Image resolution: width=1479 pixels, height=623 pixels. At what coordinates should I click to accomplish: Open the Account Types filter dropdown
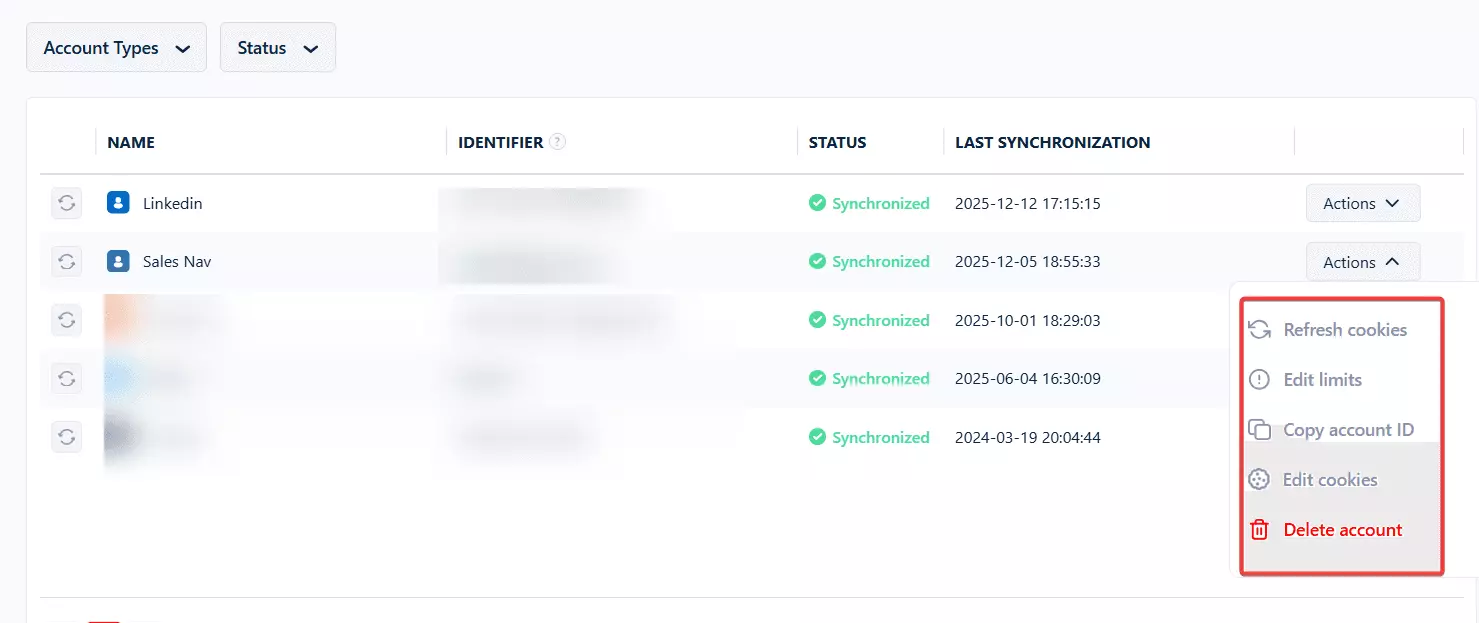116,47
